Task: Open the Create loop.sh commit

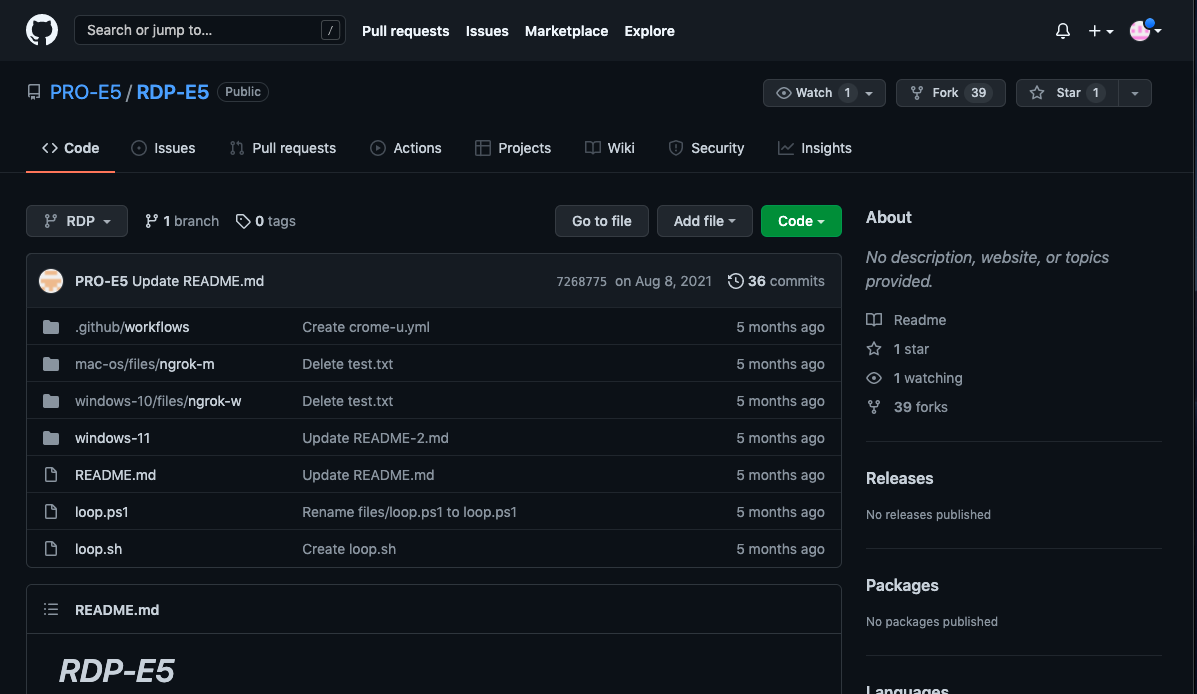Action: click(x=349, y=549)
